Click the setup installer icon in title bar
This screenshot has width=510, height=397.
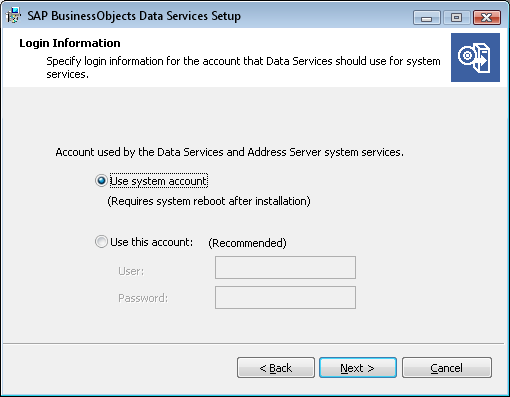[13, 15]
